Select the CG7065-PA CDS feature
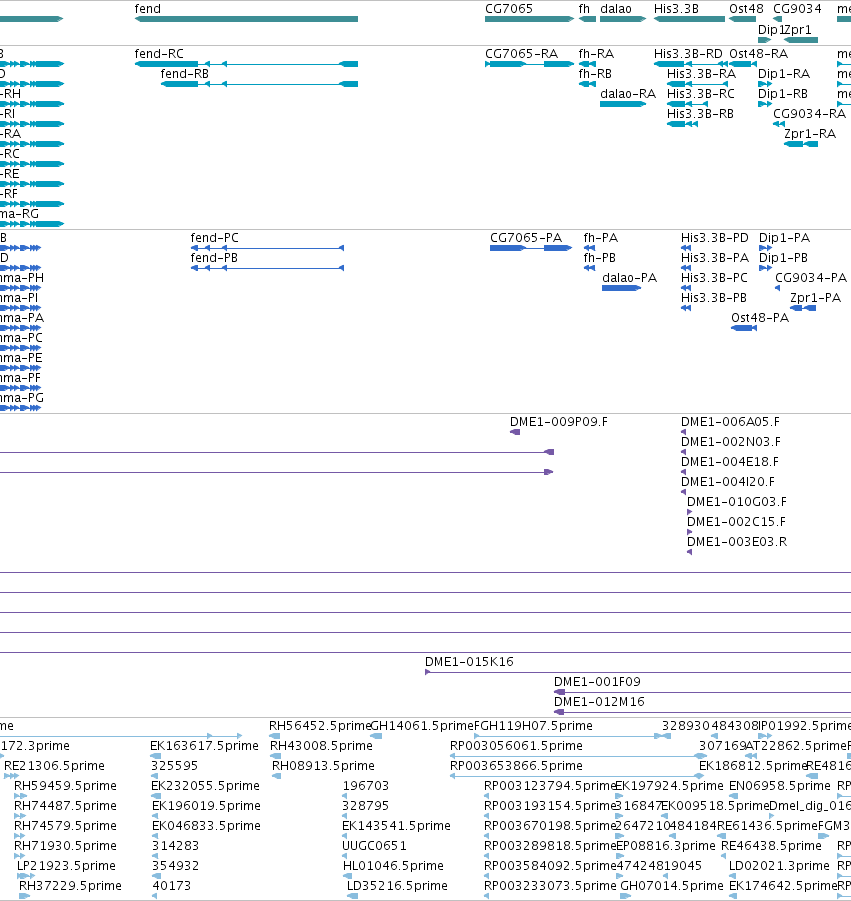Screen dimensions: 851x901 pyautogui.click(x=531, y=248)
